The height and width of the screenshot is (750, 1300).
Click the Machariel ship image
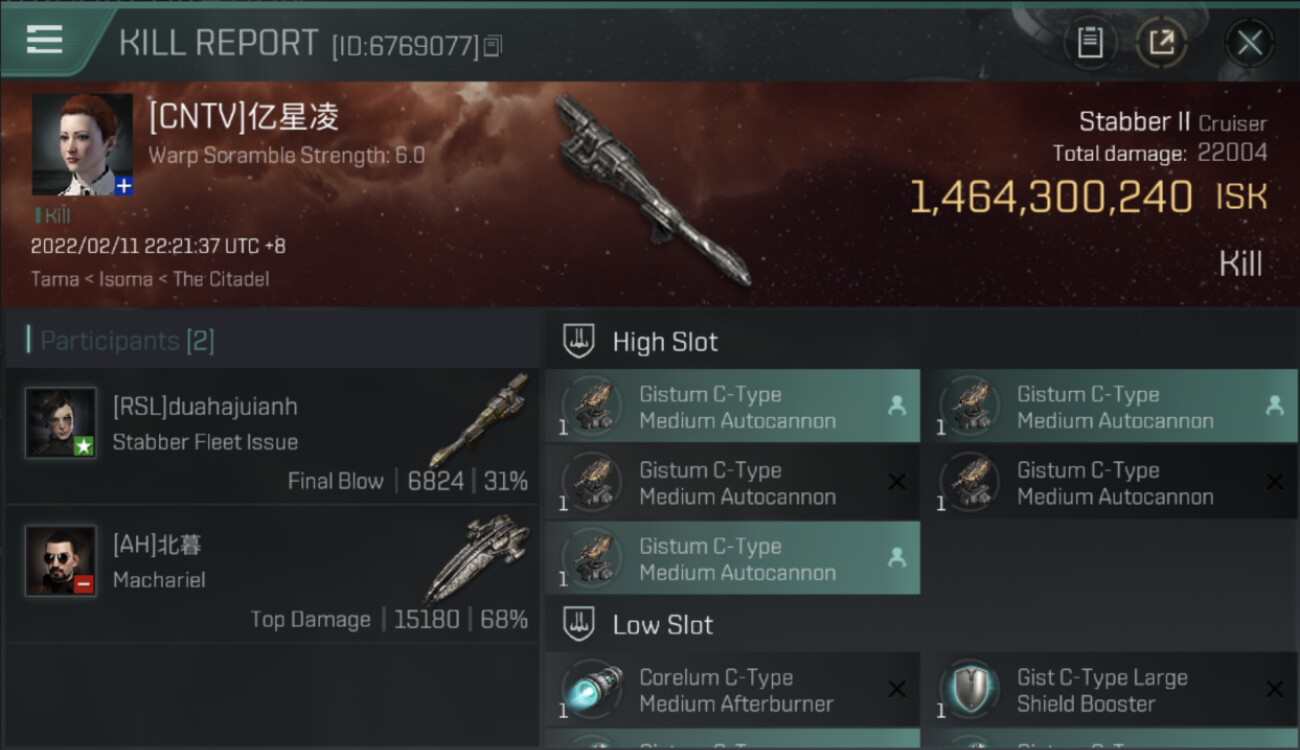[x=477, y=558]
